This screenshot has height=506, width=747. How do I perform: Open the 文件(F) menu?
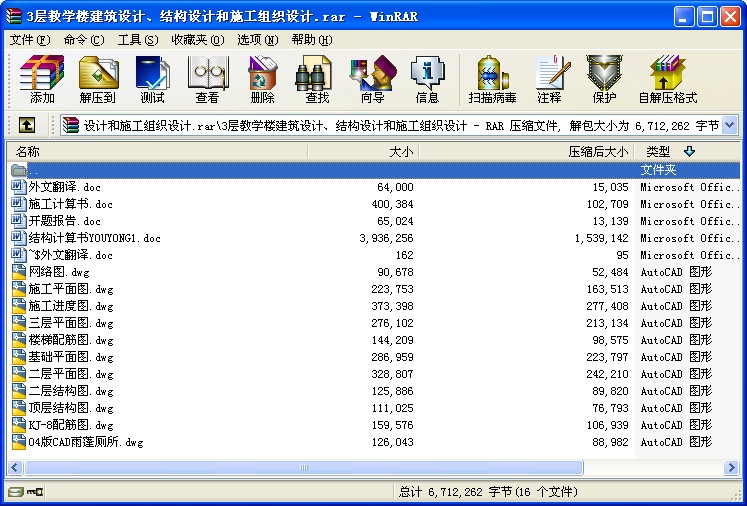[x=29, y=40]
